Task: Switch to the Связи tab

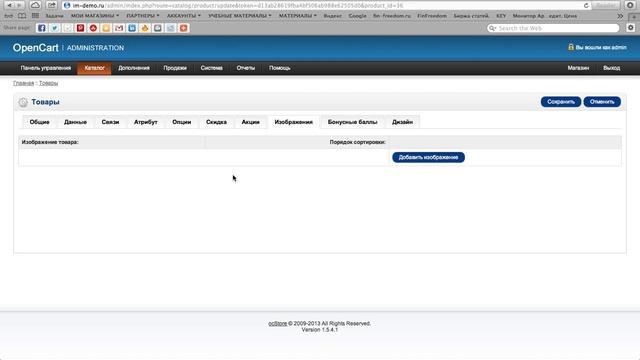Action: 110,122
